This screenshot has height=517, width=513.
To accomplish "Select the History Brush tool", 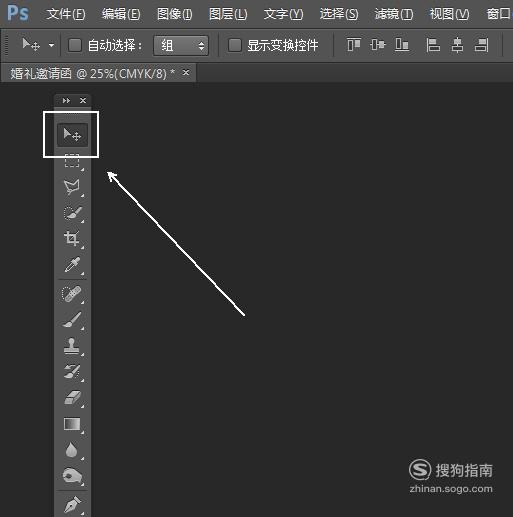I will [x=72, y=372].
